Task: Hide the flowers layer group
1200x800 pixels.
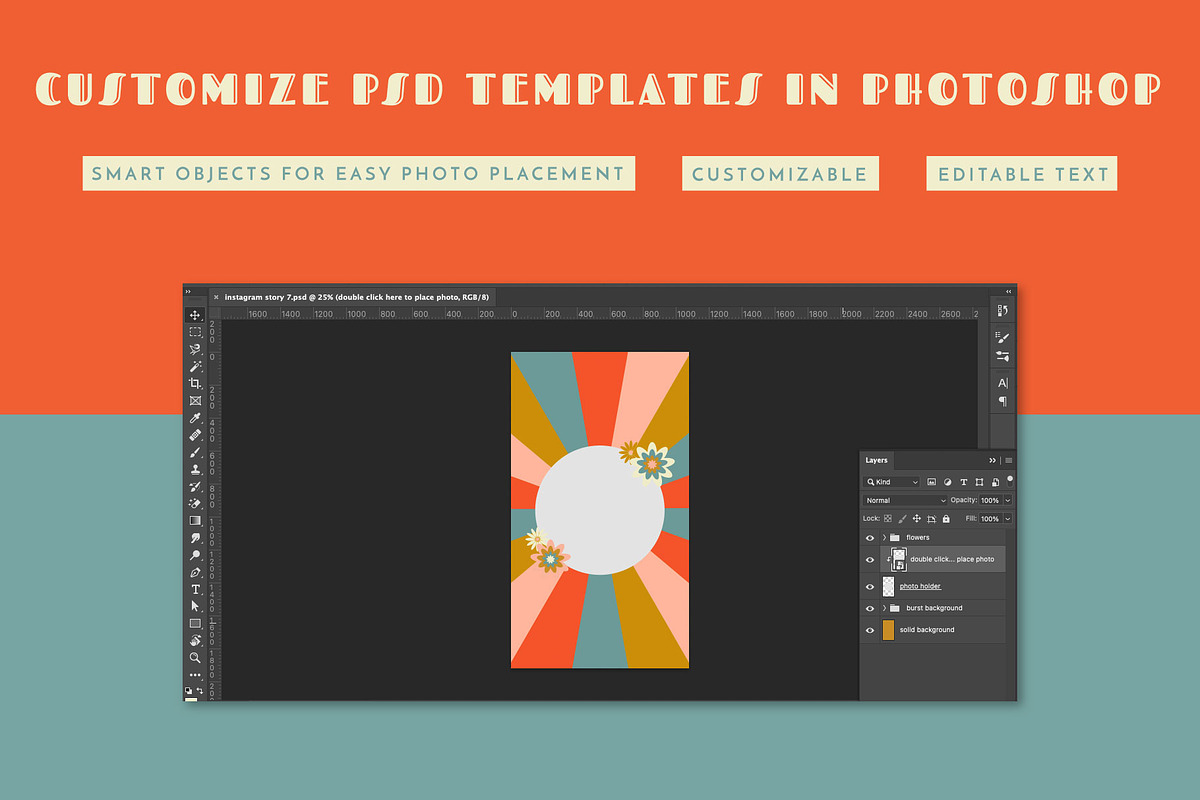Action: click(x=870, y=537)
